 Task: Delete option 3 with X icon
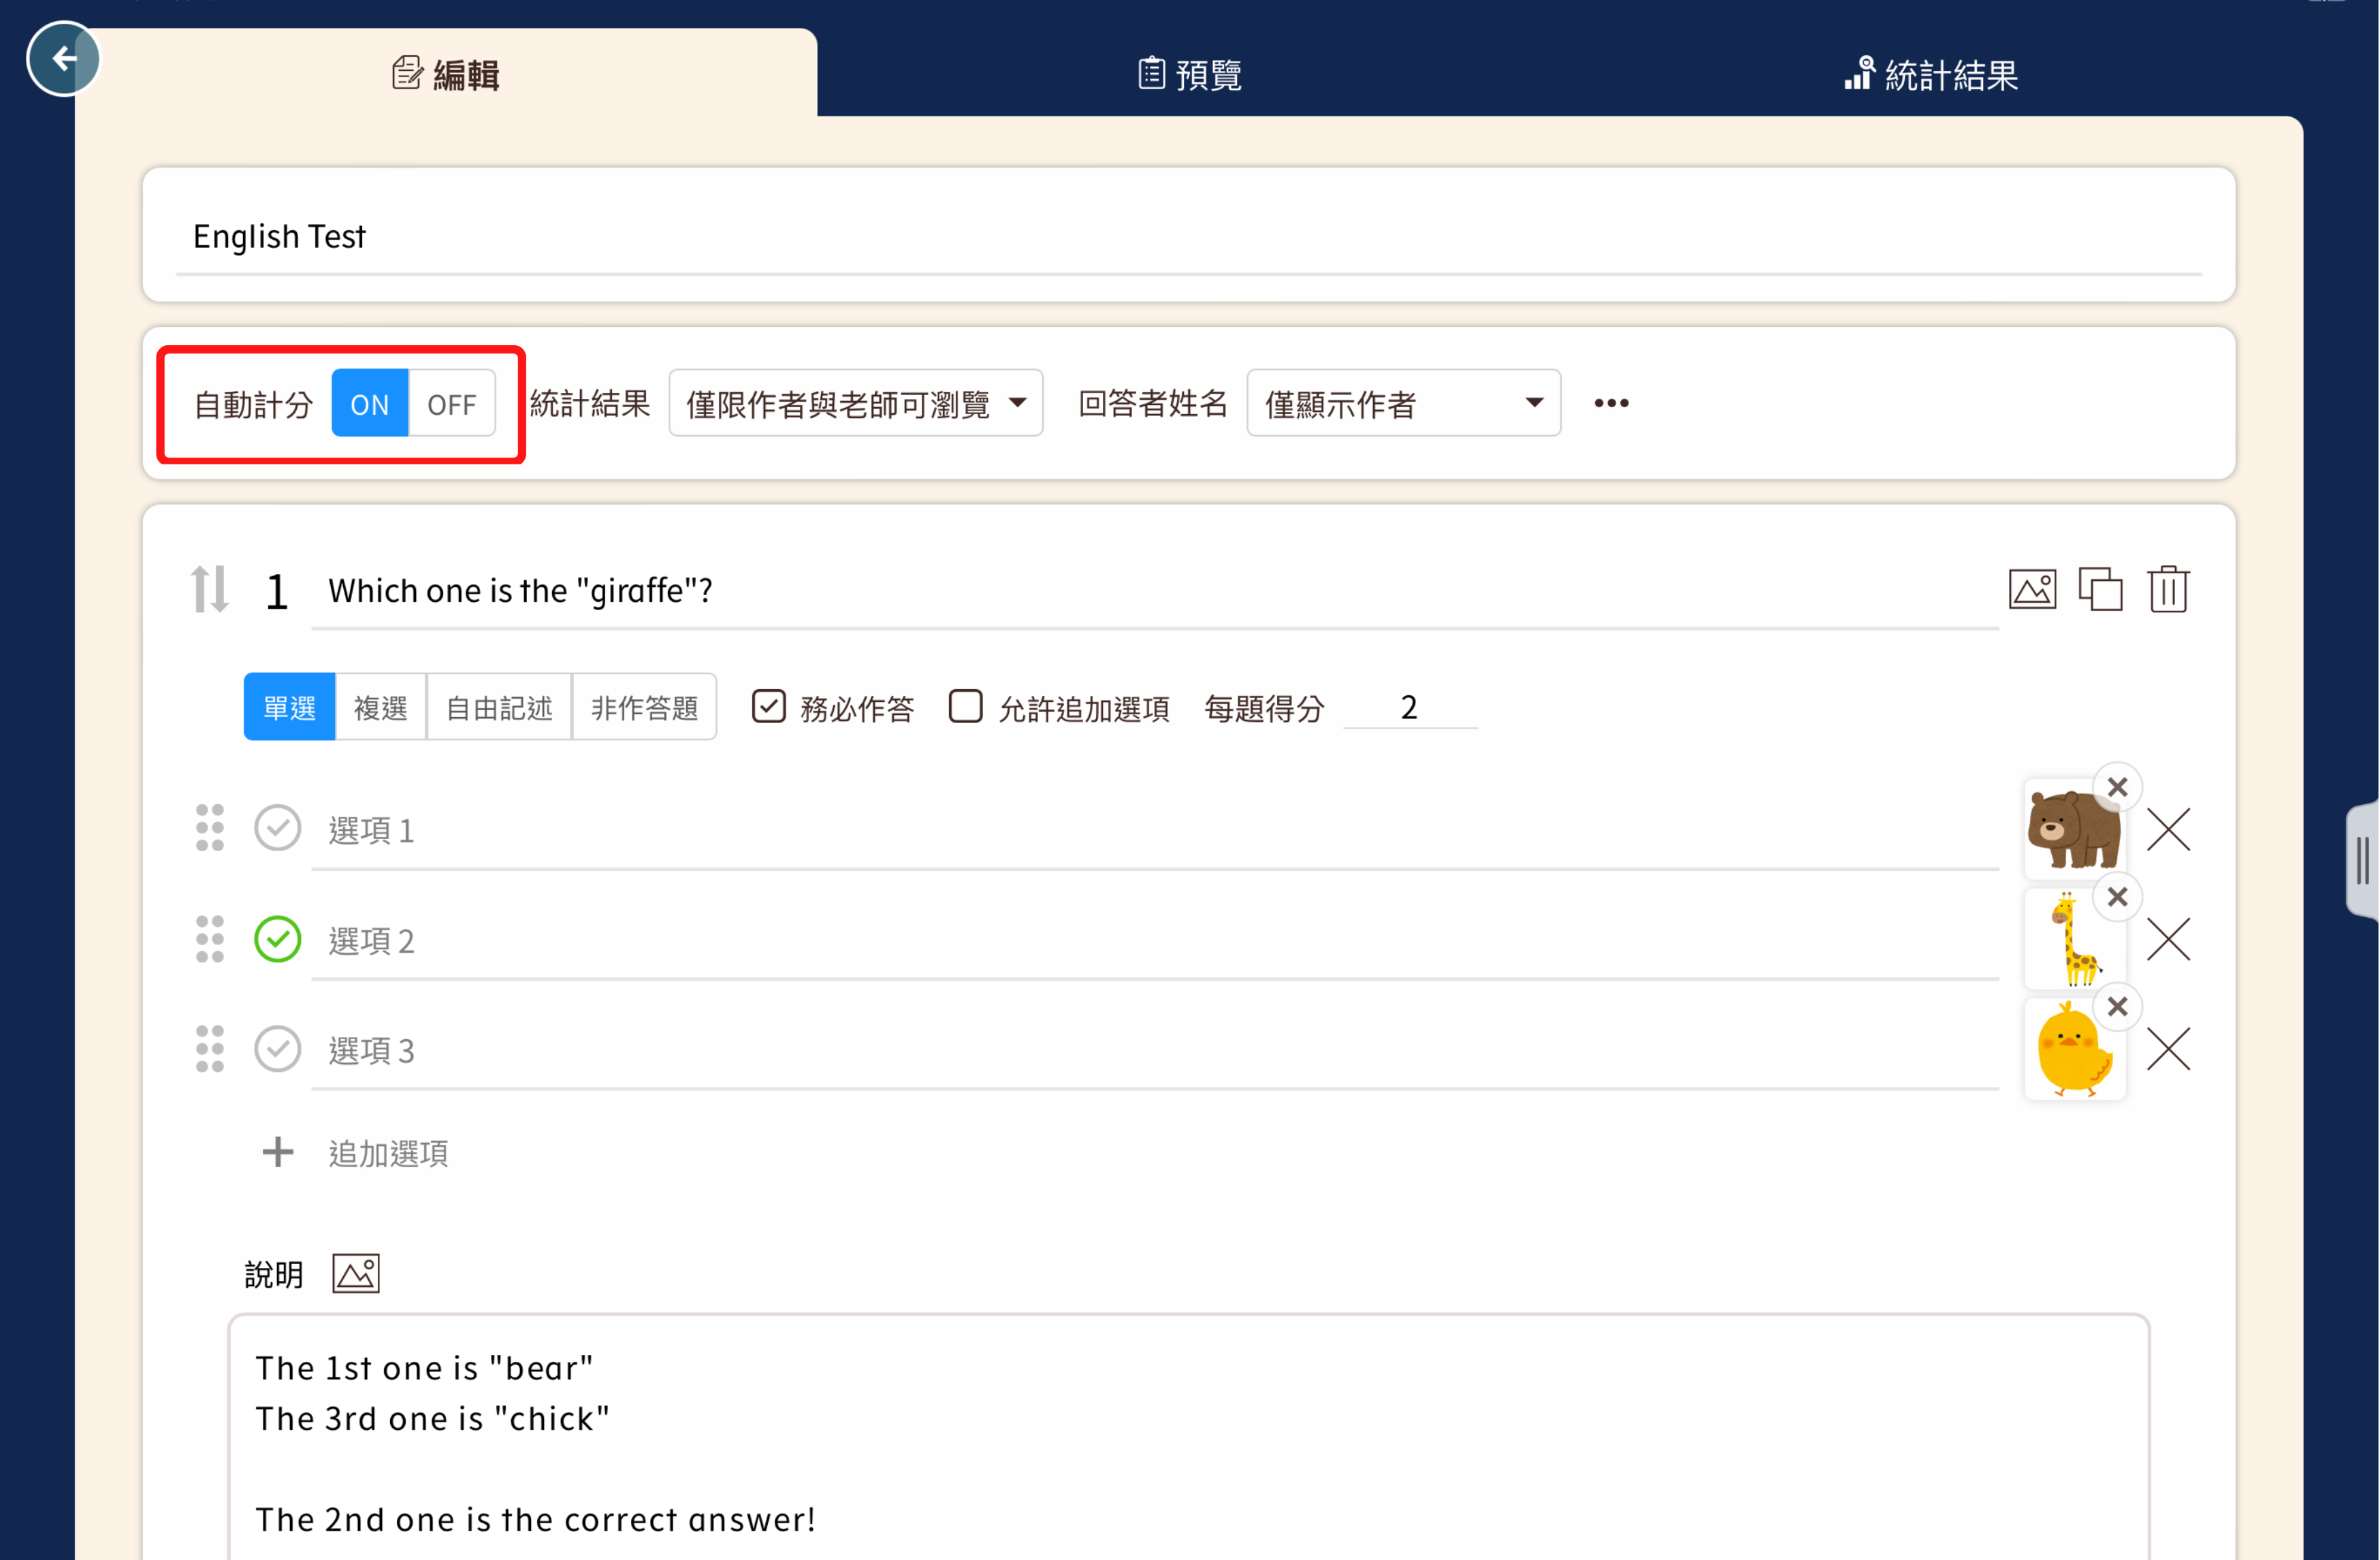coord(2168,1049)
